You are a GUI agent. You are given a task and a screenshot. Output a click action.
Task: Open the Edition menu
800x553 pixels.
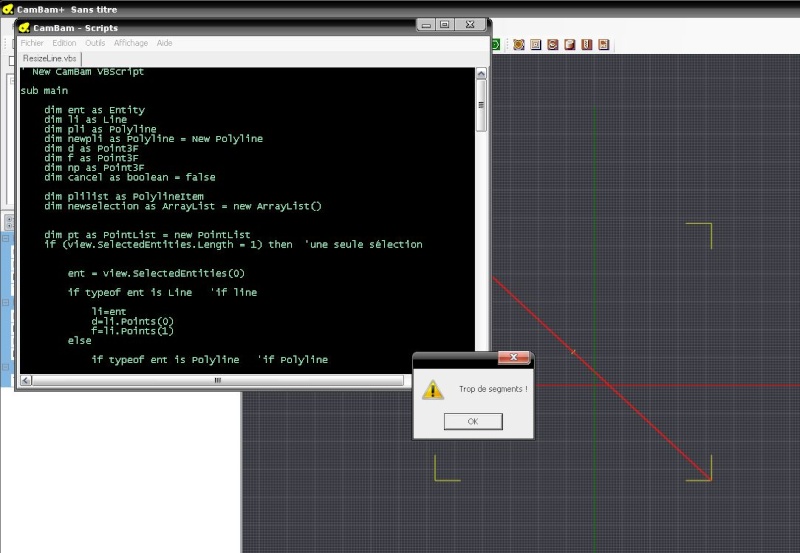point(64,43)
